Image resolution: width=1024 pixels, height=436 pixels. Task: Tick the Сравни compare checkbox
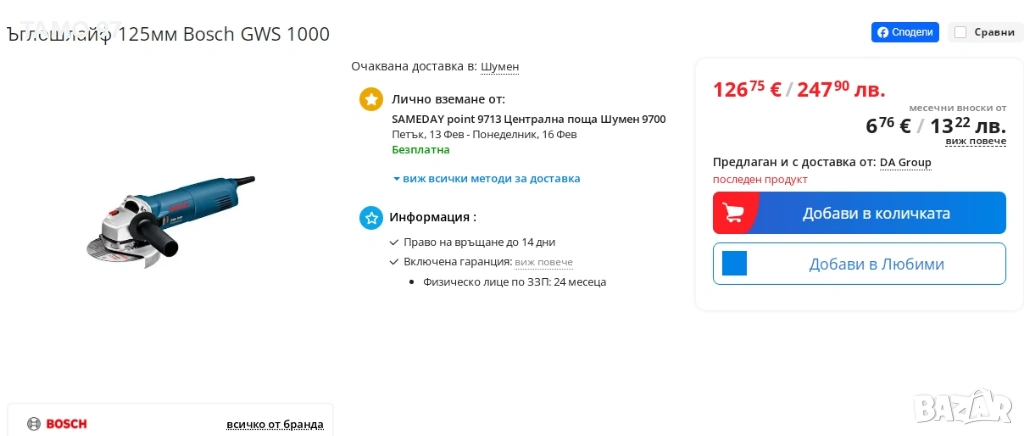(x=960, y=32)
